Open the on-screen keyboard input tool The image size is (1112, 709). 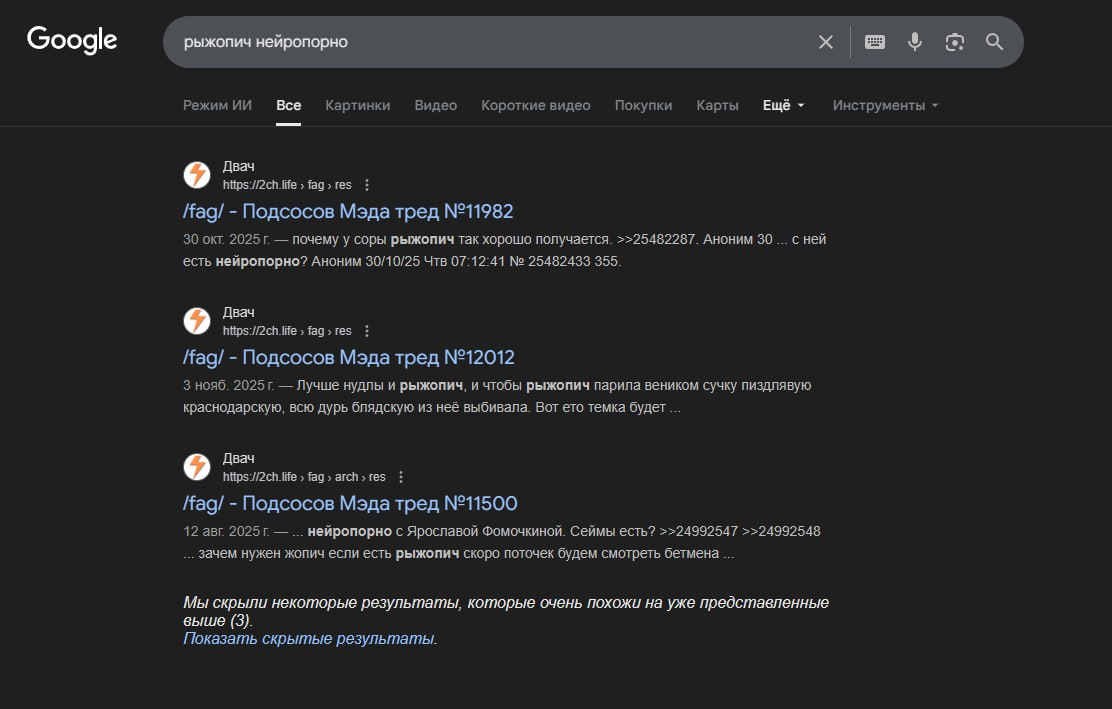coord(874,42)
